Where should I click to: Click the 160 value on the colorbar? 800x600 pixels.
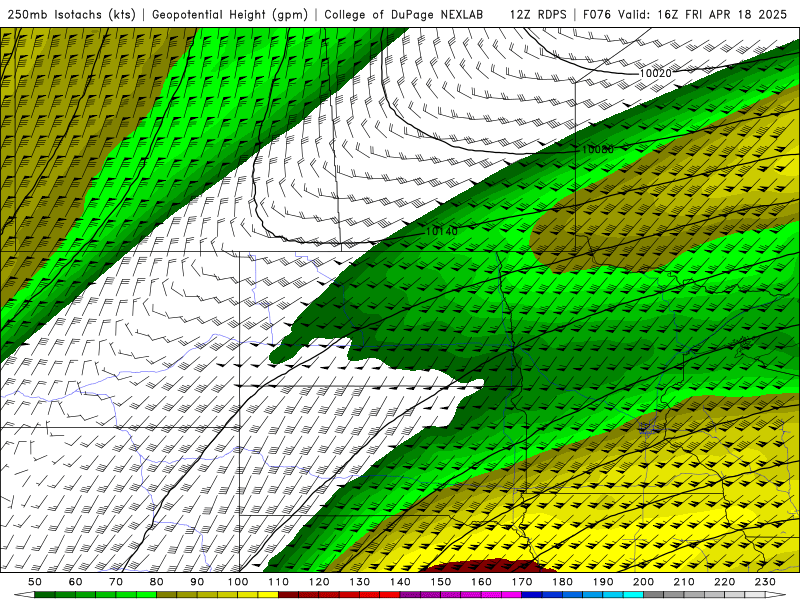pyautogui.click(x=482, y=582)
